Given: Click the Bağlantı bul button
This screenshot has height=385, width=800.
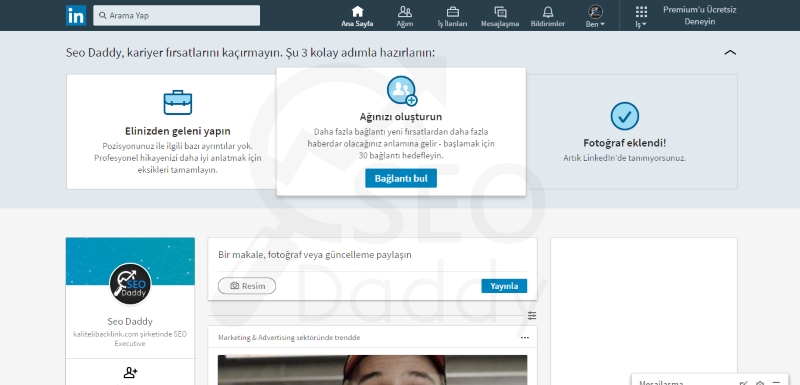Looking at the screenshot, I should coord(401,178).
